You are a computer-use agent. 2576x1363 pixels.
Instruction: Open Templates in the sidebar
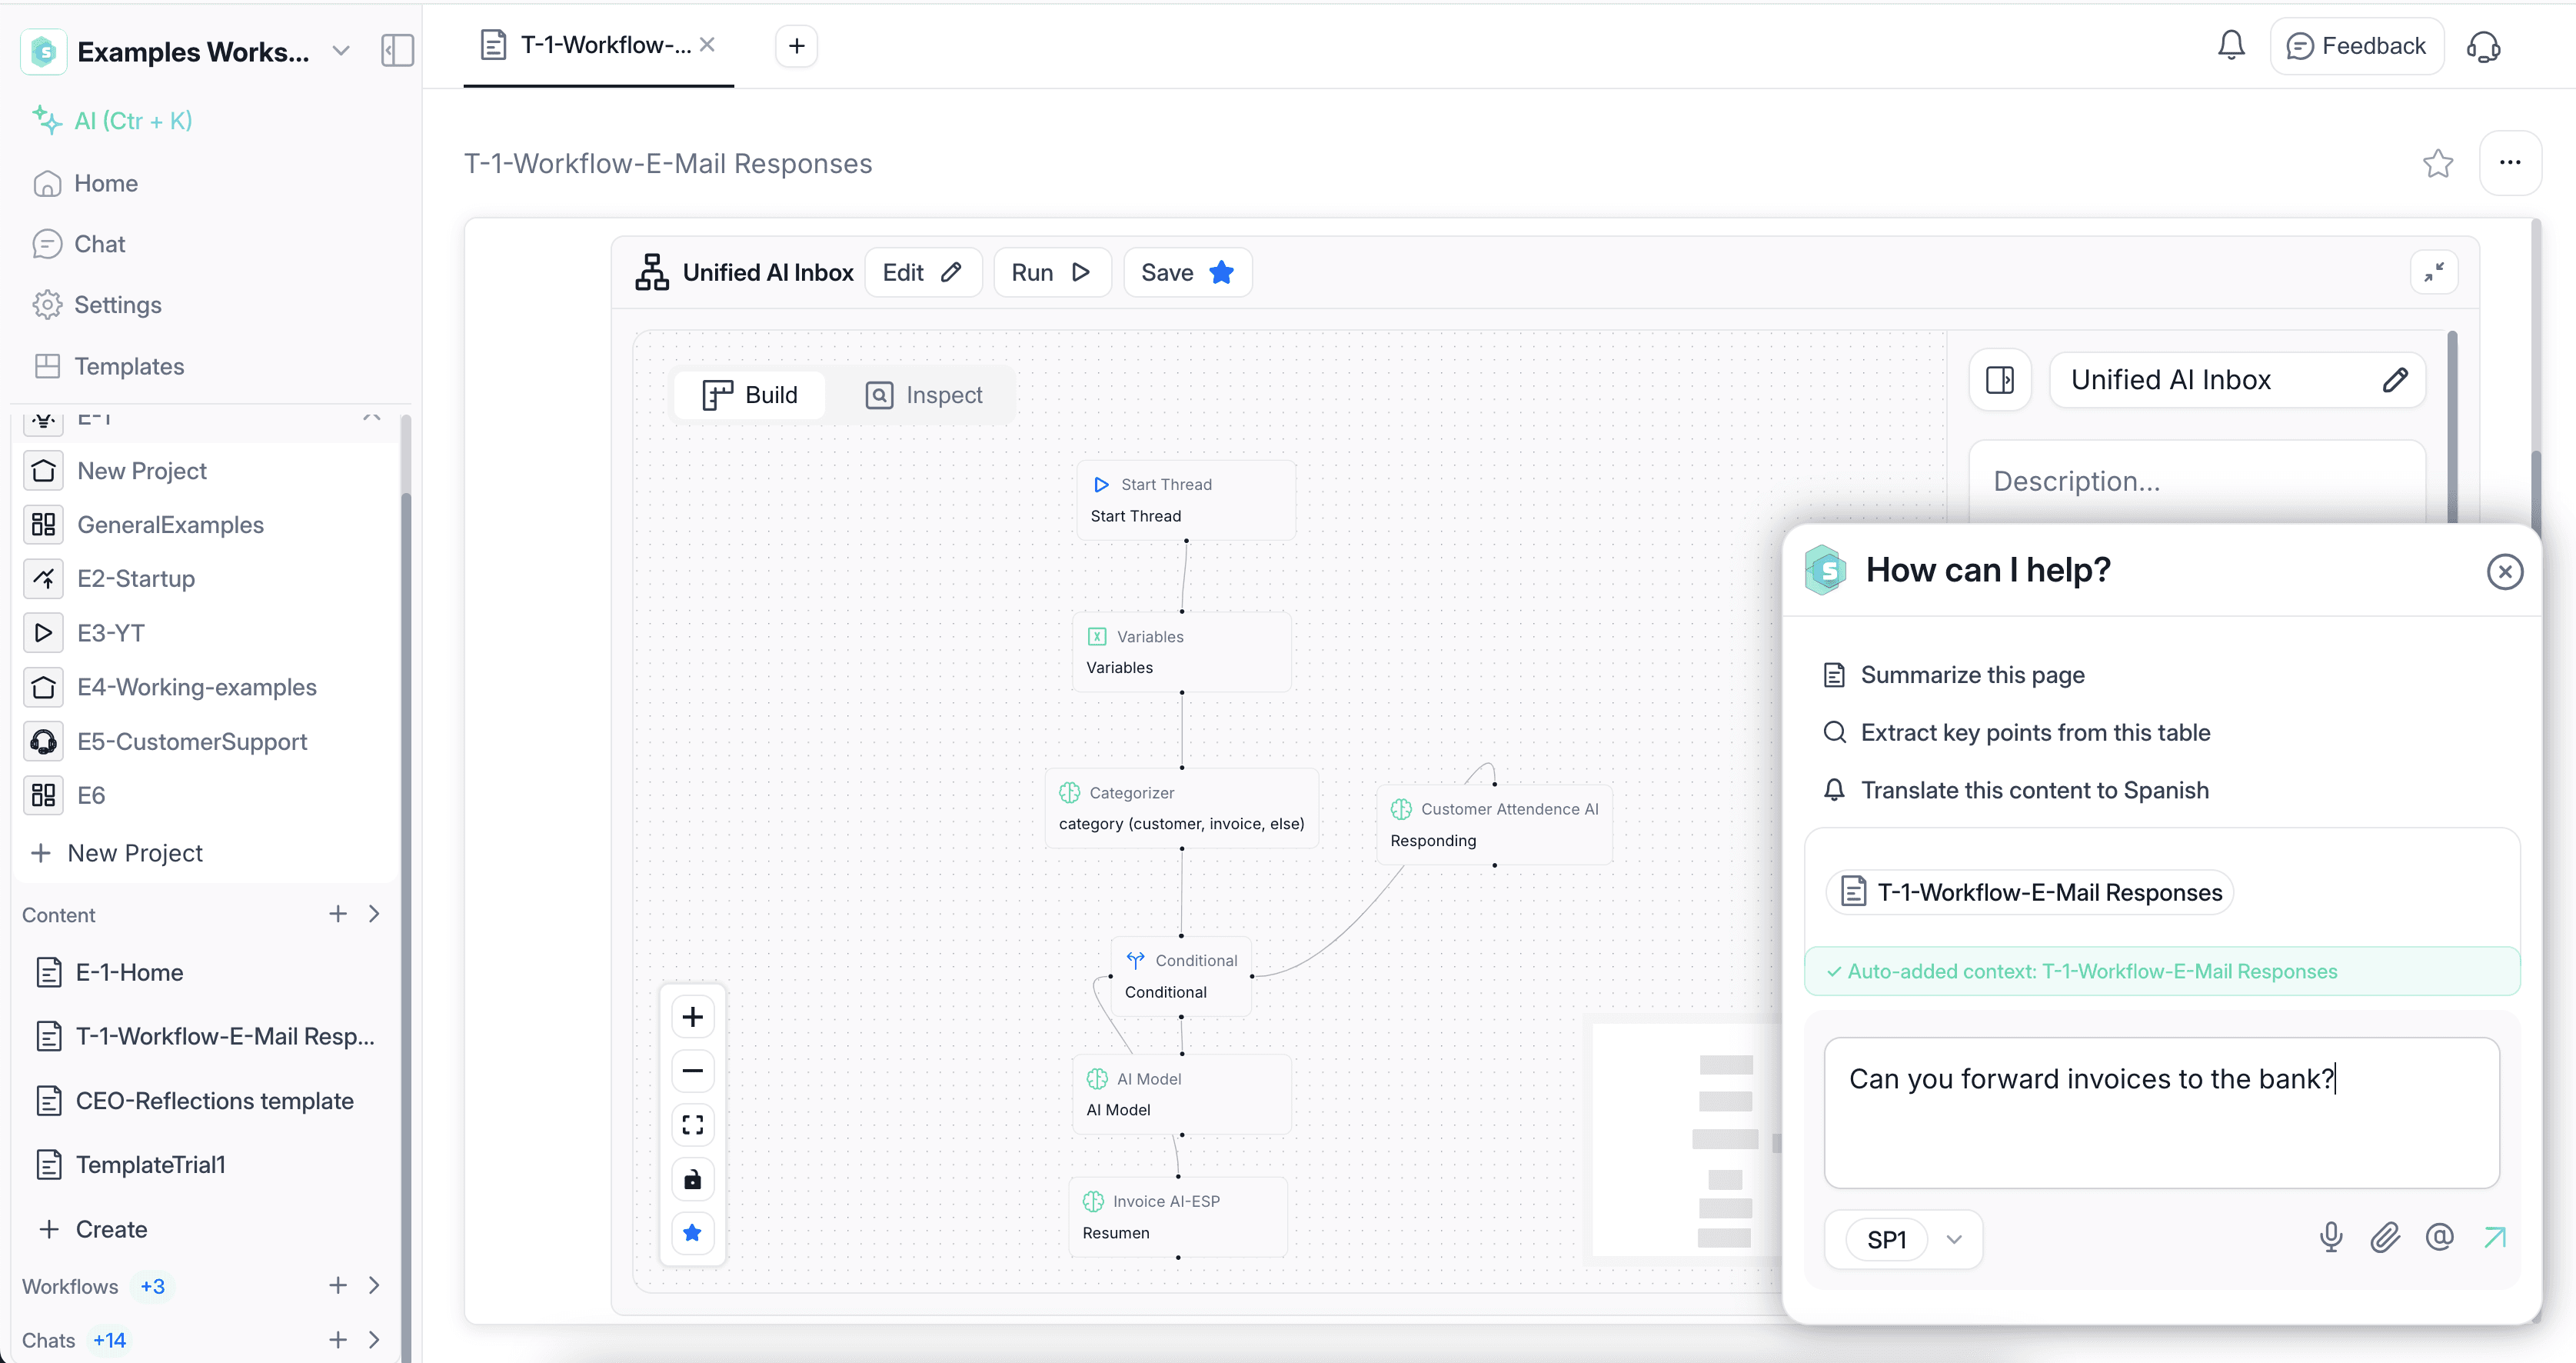pyautogui.click(x=129, y=366)
